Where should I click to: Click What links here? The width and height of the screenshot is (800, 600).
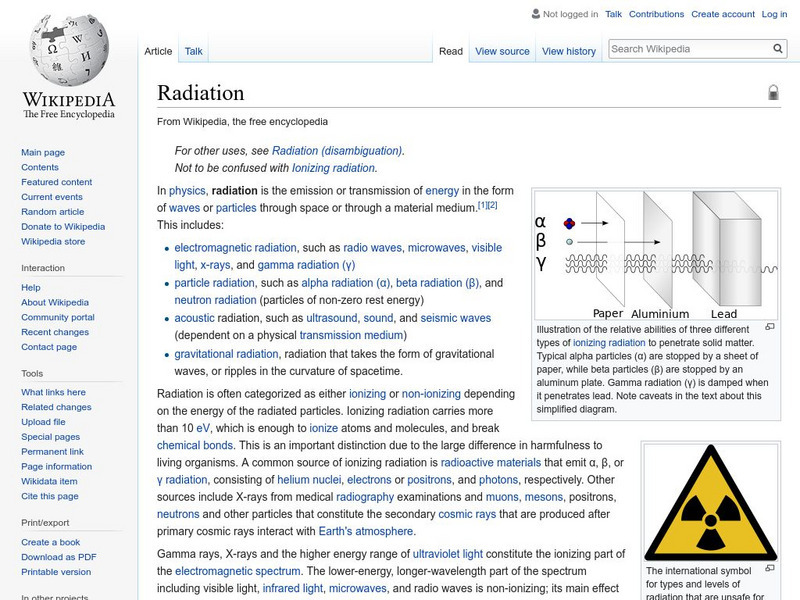(53, 392)
